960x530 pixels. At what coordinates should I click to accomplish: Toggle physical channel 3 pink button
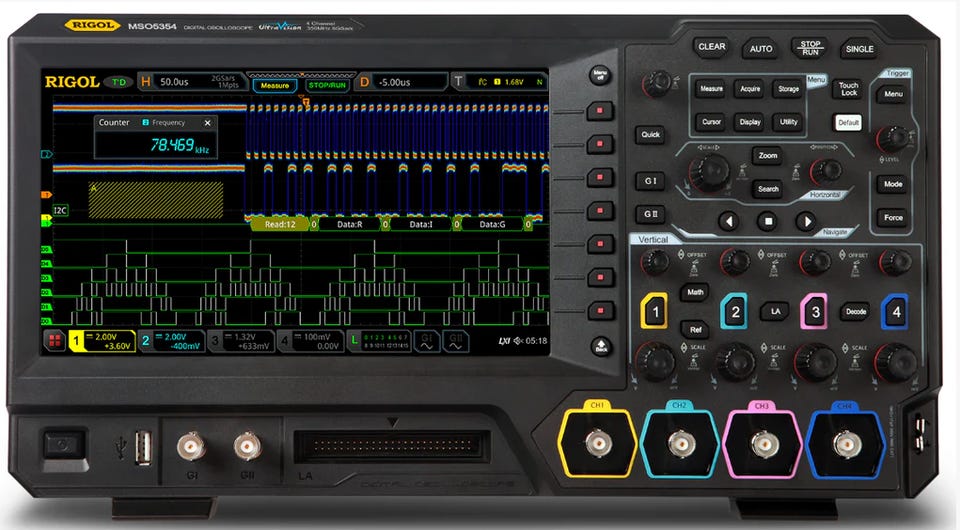coord(815,312)
